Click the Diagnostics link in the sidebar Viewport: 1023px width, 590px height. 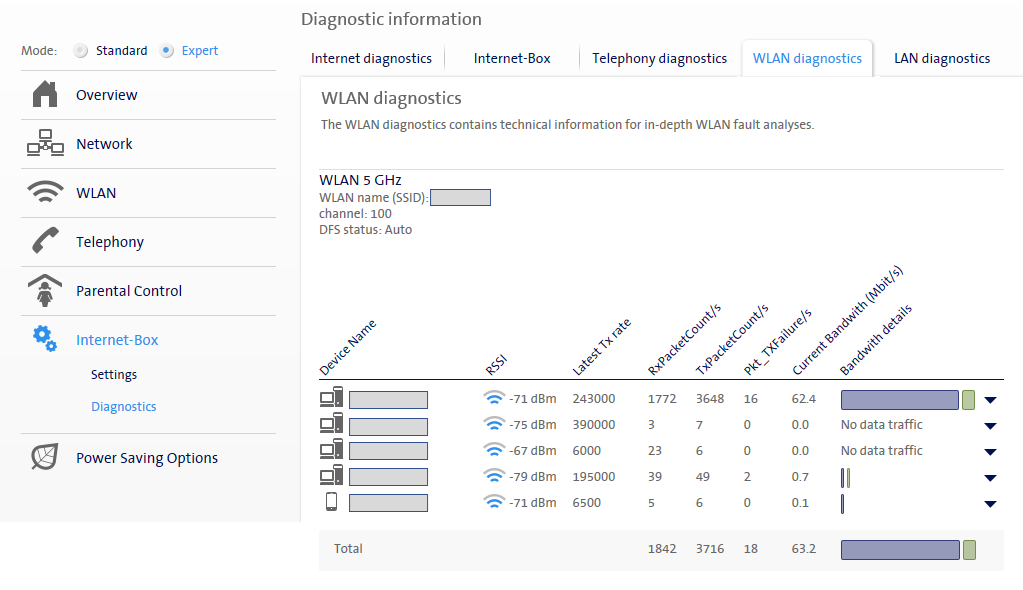(x=123, y=406)
